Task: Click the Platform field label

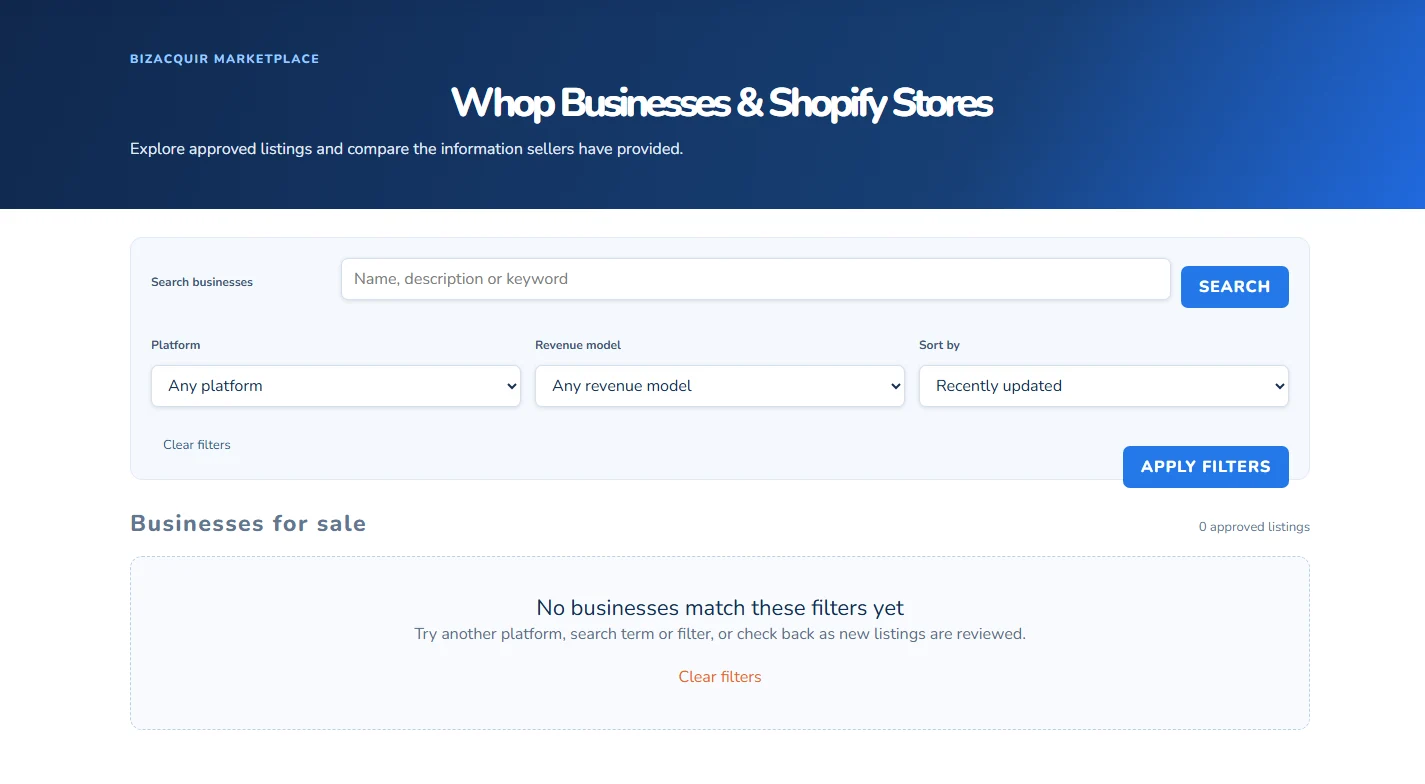Action: [176, 345]
